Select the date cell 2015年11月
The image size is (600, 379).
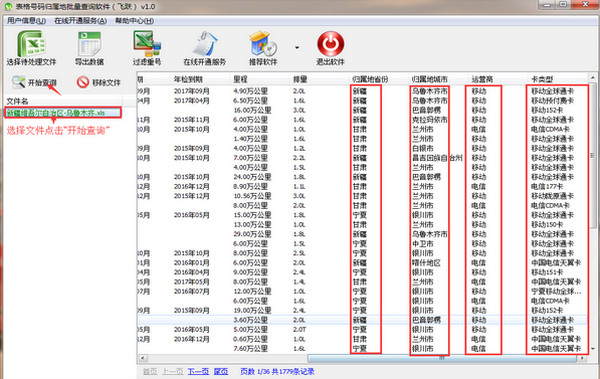(192, 120)
